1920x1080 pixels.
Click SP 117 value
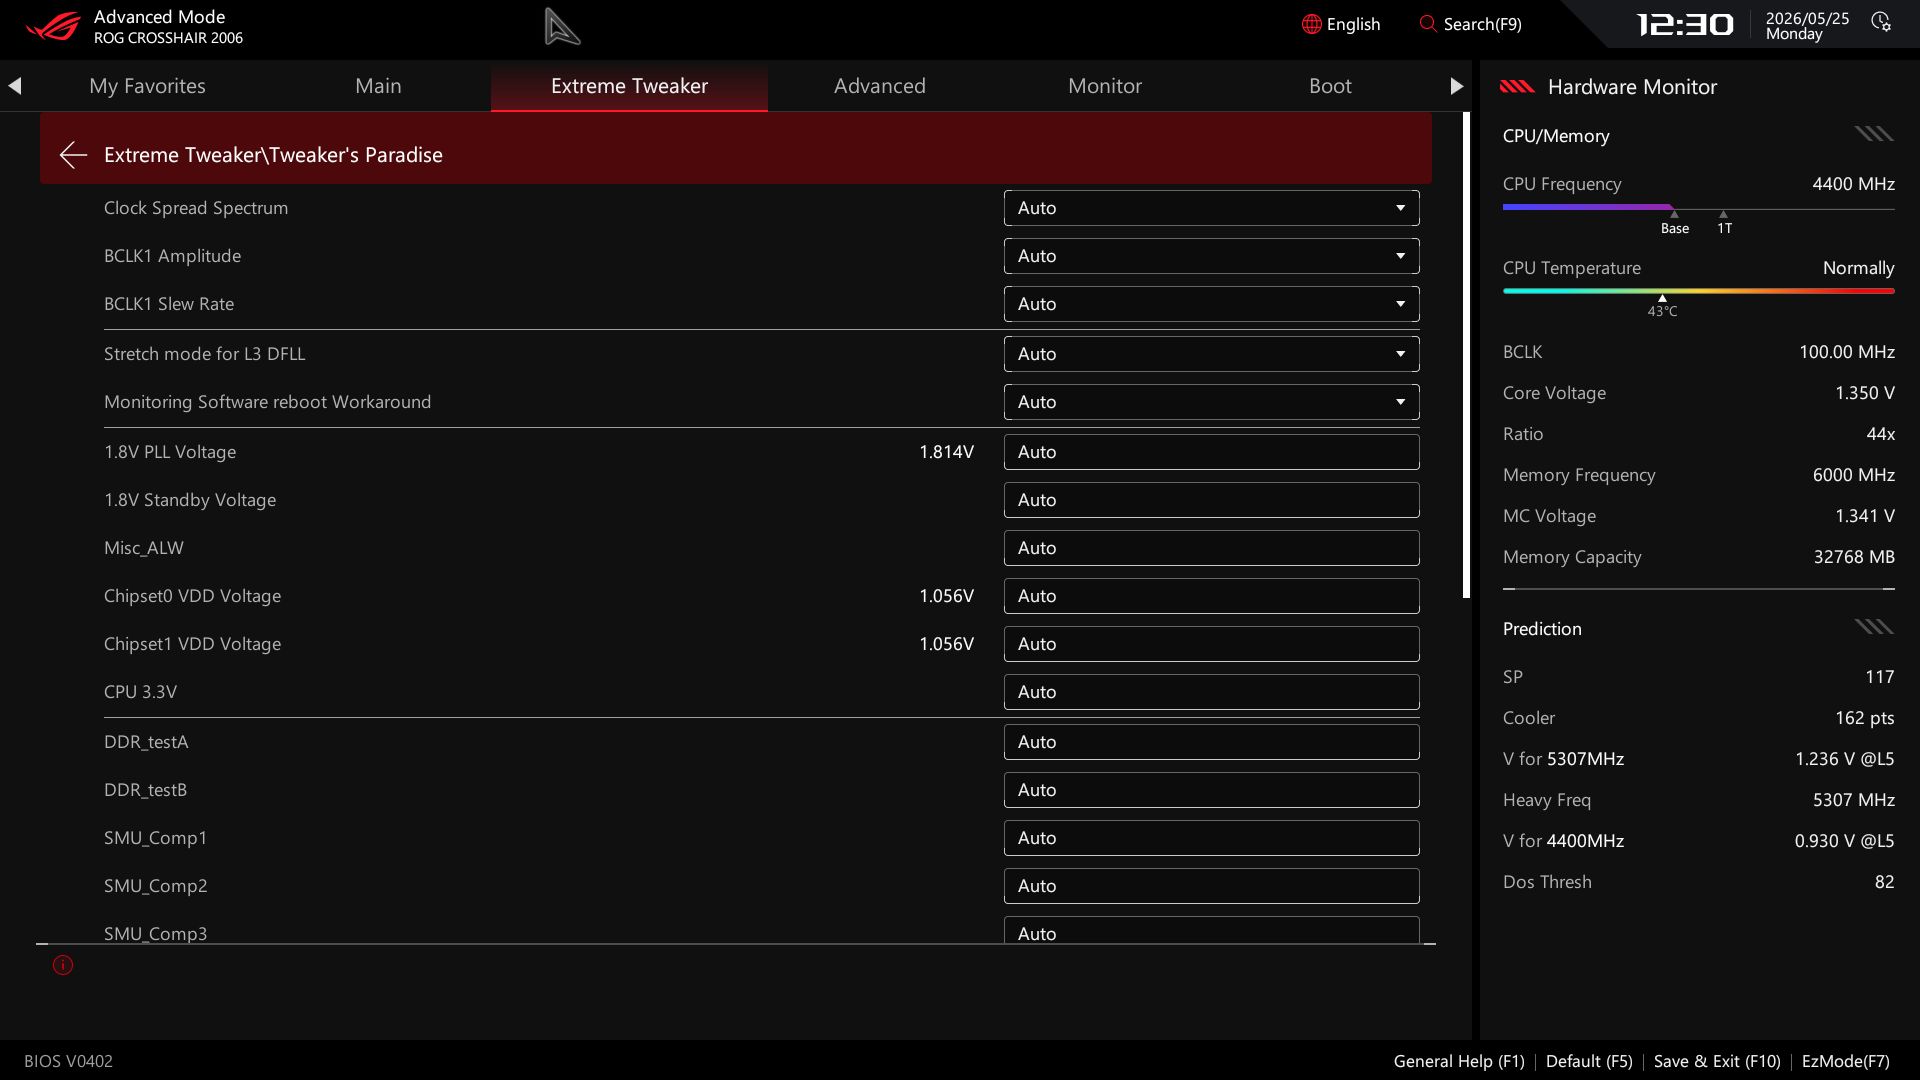point(1879,677)
